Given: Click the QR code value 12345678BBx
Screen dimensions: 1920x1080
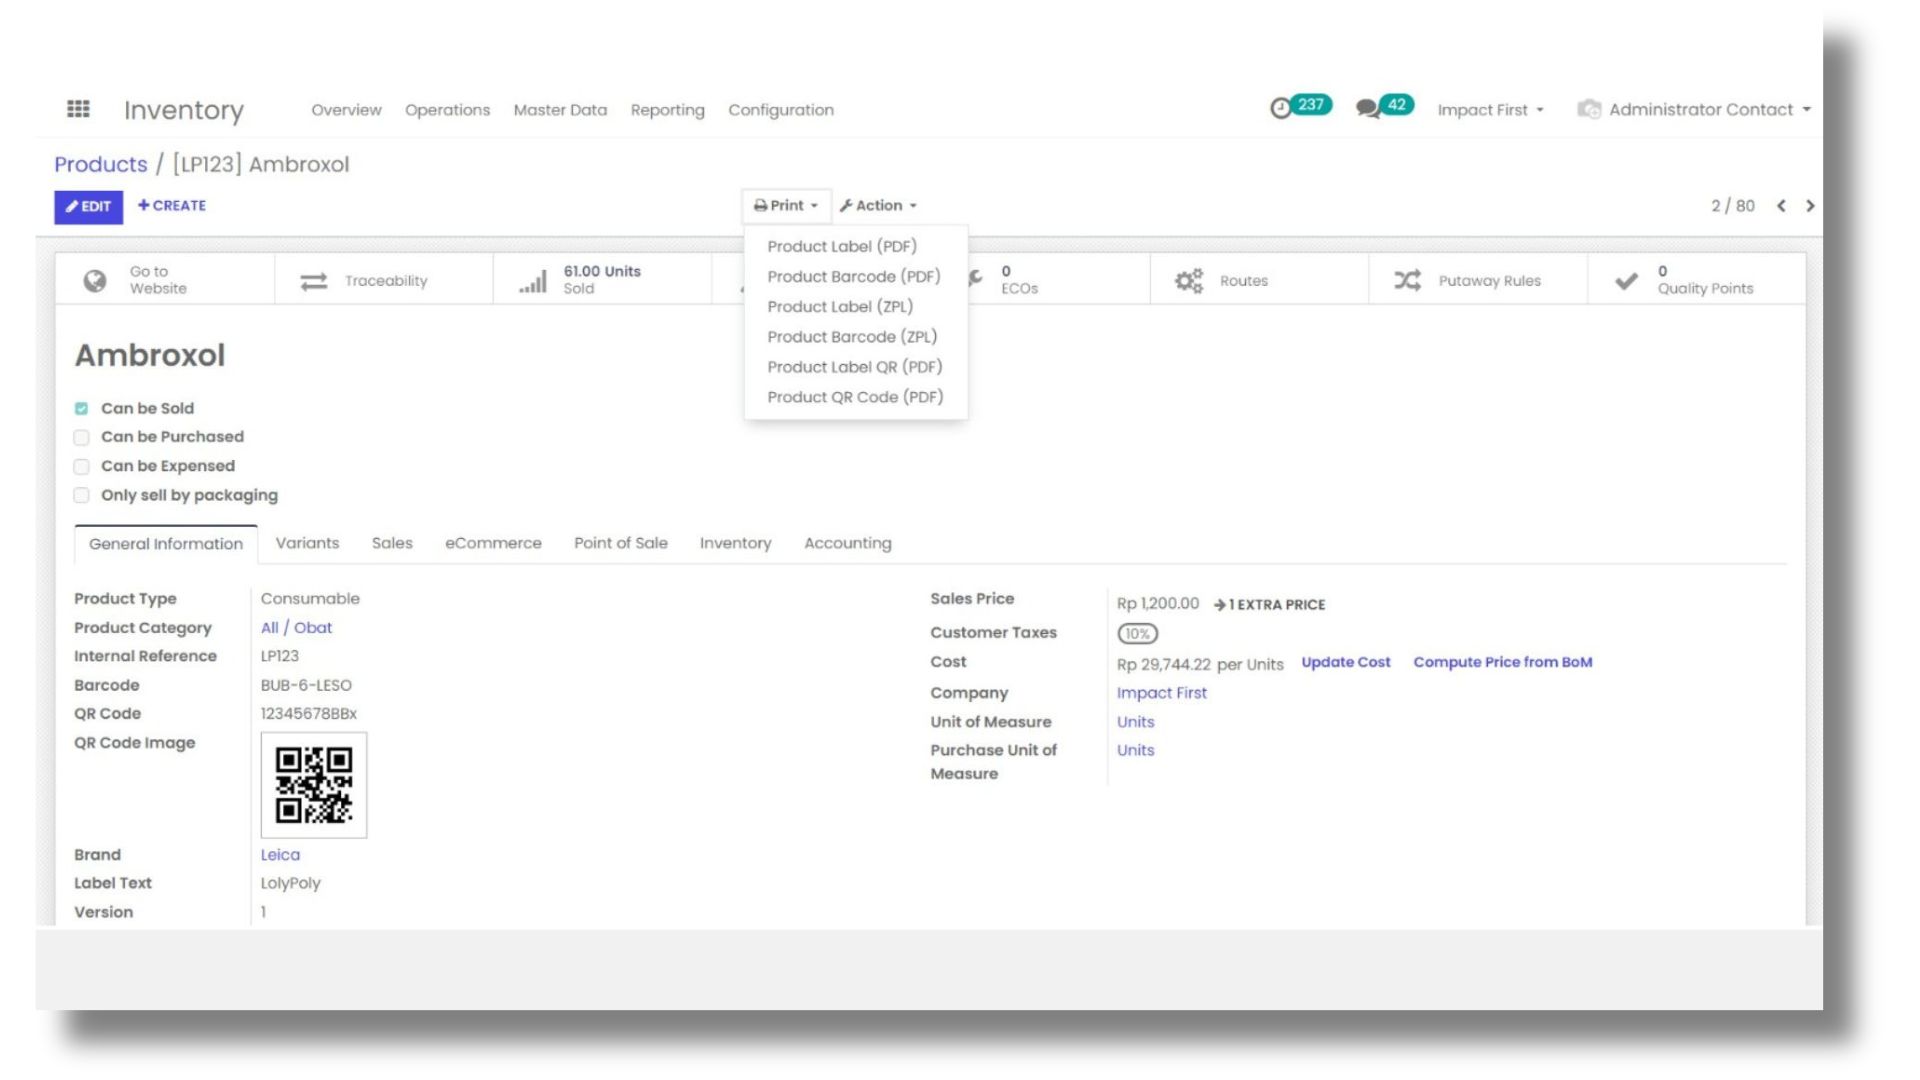Looking at the screenshot, I should [309, 713].
